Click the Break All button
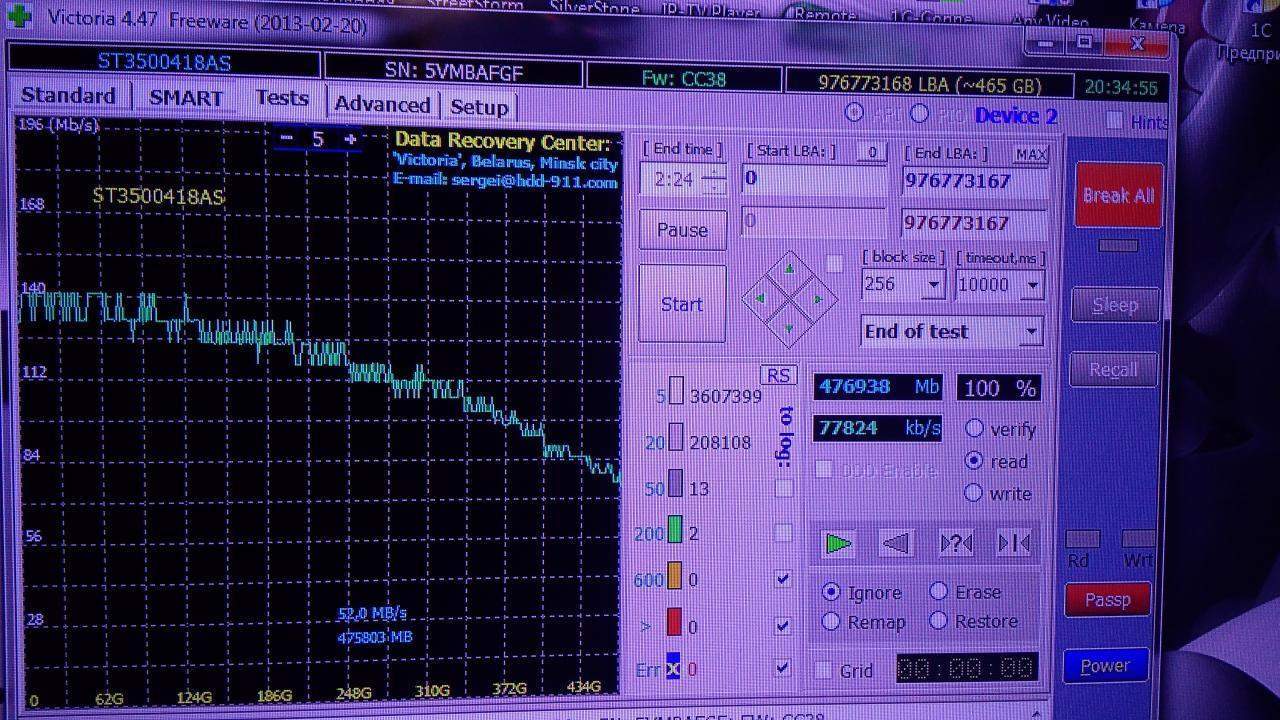Image resolution: width=1280 pixels, height=720 pixels. [1118, 195]
